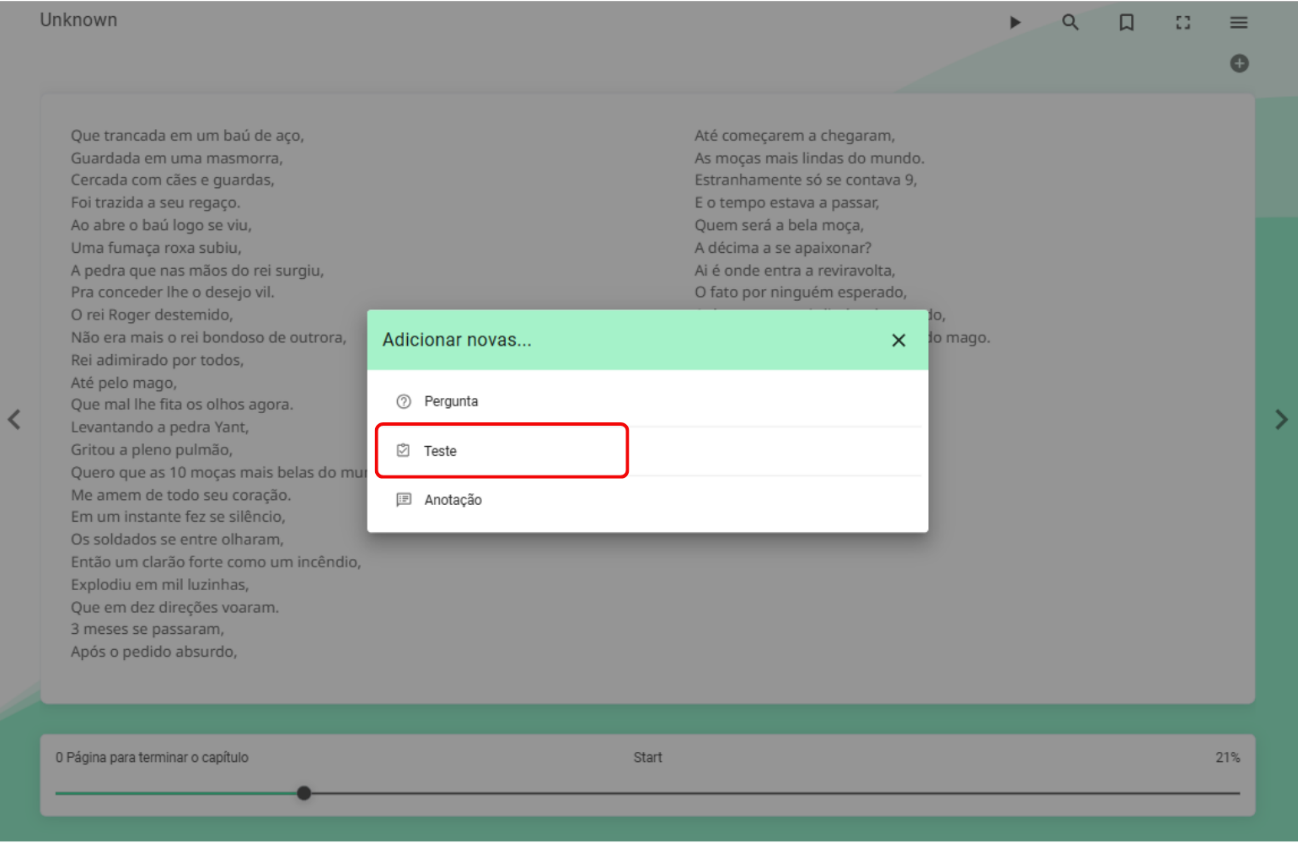Click line 'Levantando a pedra Yant,'

point(160,427)
